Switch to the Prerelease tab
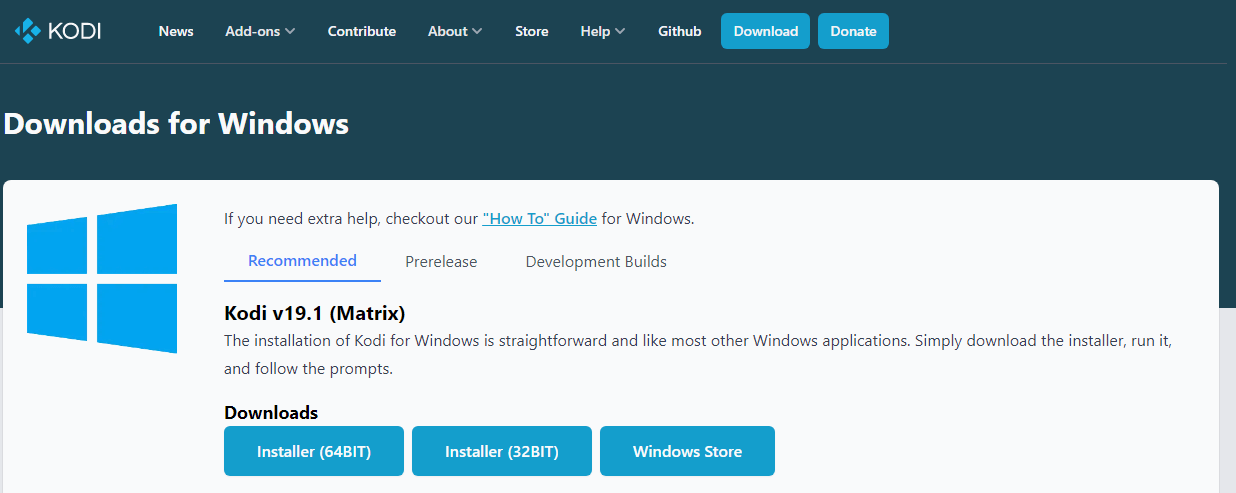The width and height of the screenshot is (1236, 493). coord(441,262)
